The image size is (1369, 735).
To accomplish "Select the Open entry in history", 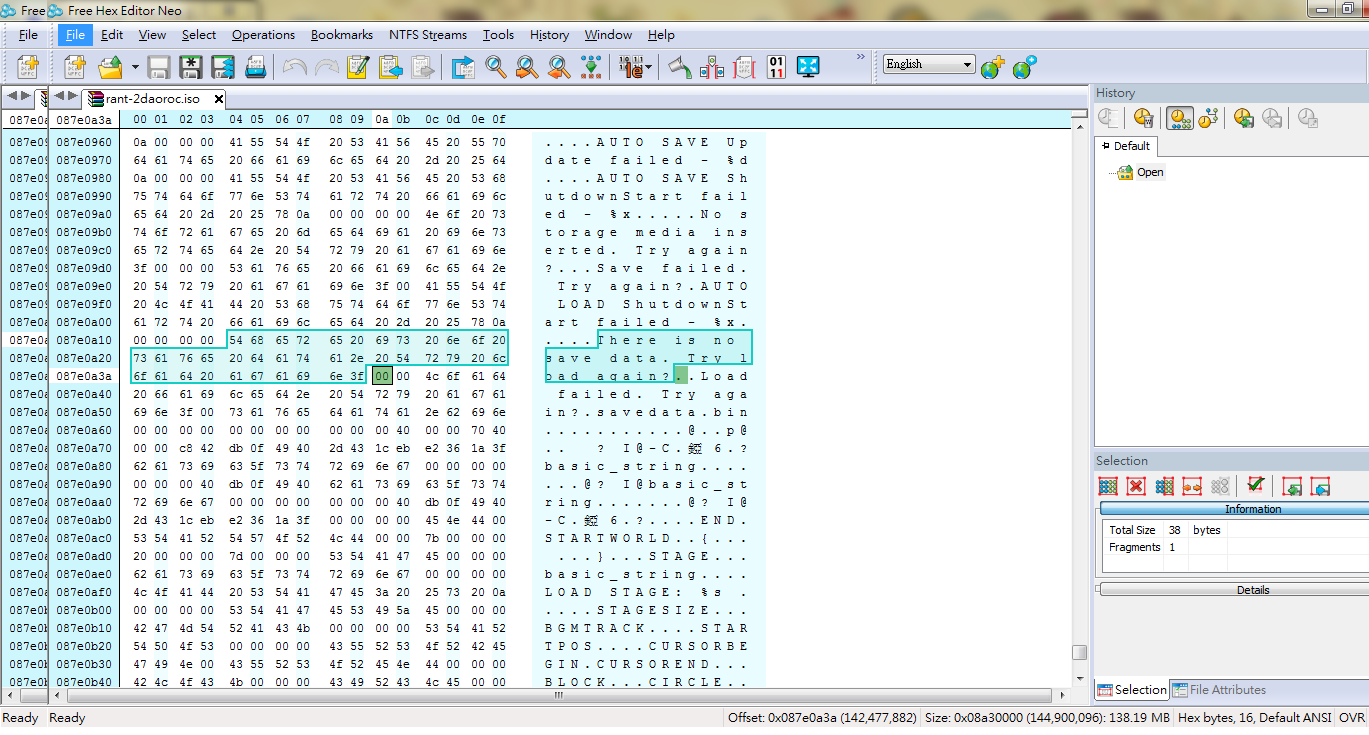I will click(1149, 172).
